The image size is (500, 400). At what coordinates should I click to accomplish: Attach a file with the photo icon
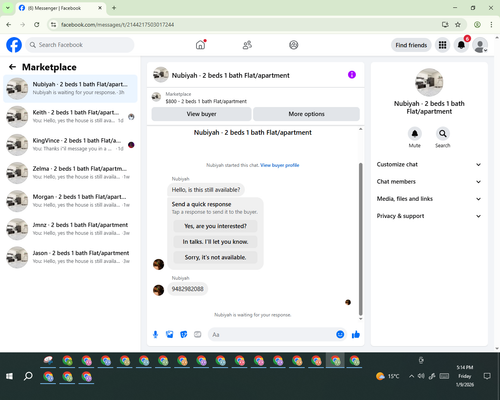[x=169, y=334]
